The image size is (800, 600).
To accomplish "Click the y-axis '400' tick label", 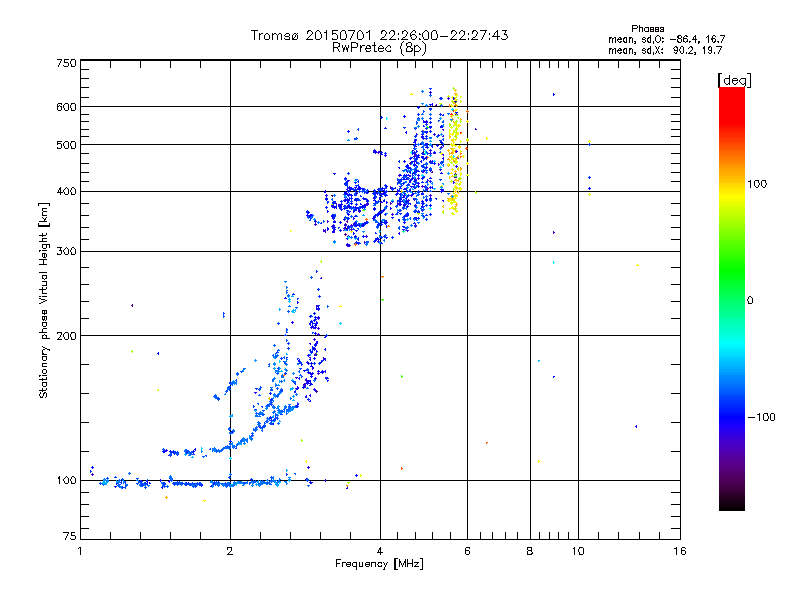I will pos(66,192).
